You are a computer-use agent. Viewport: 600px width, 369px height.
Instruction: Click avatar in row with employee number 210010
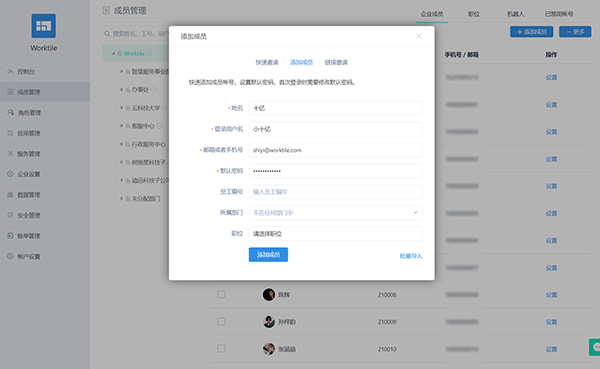point(269,349)
